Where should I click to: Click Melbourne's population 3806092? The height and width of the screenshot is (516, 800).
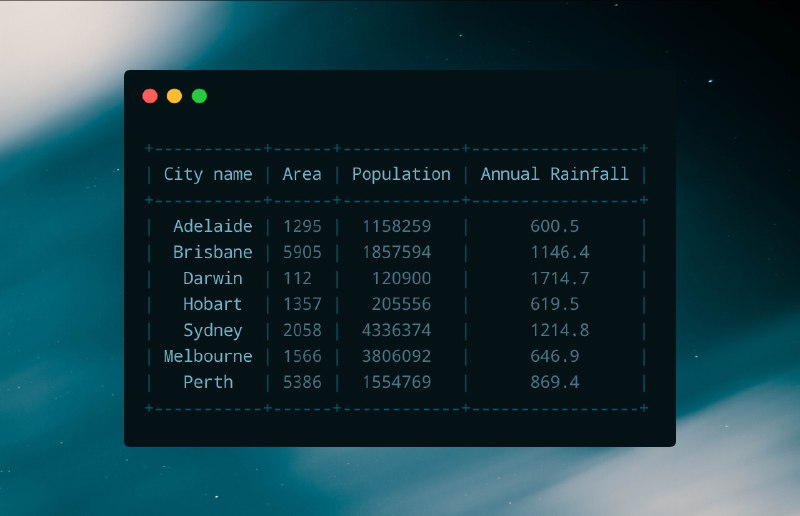[x=397, y=356]
